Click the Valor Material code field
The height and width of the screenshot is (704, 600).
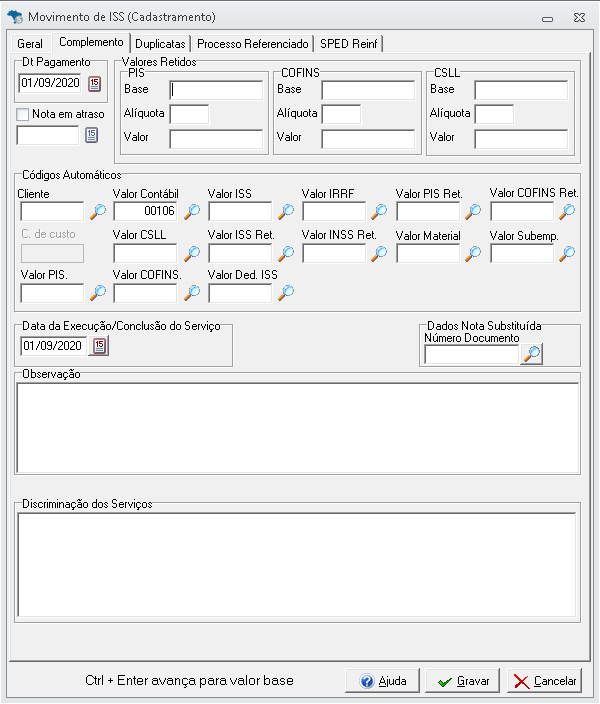click(428, 254)
